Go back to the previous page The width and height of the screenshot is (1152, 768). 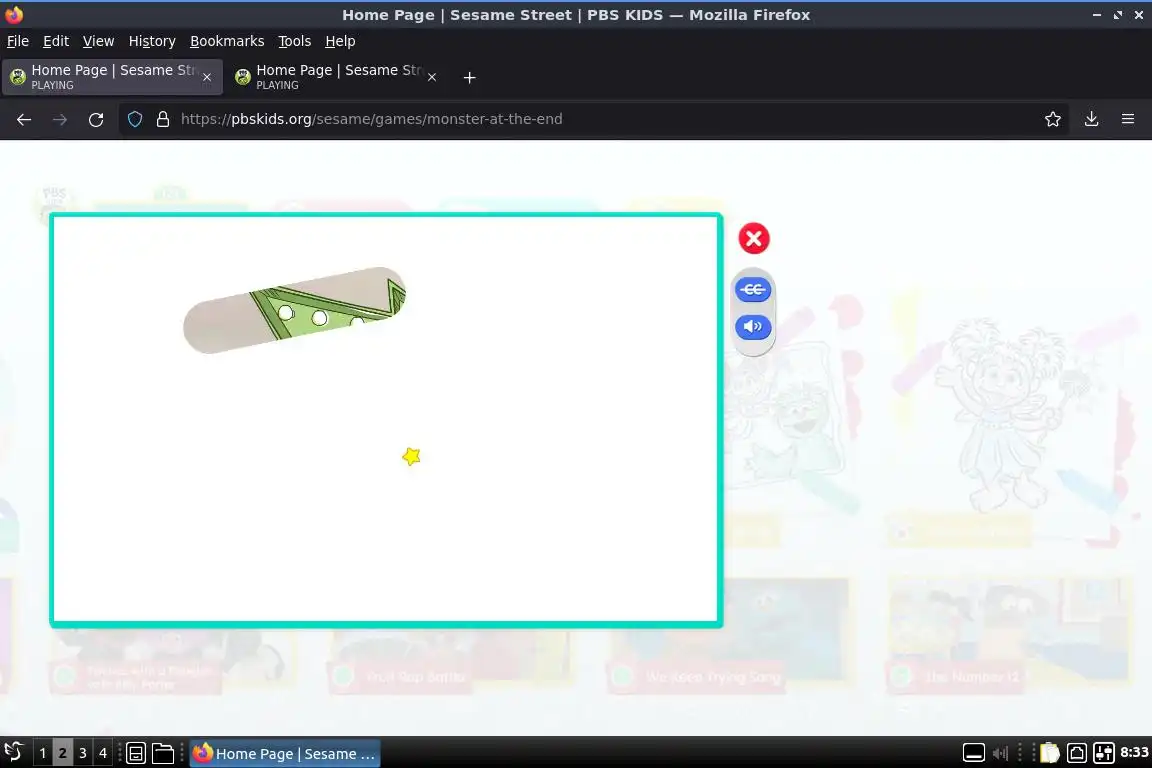(x=24, y=119)
